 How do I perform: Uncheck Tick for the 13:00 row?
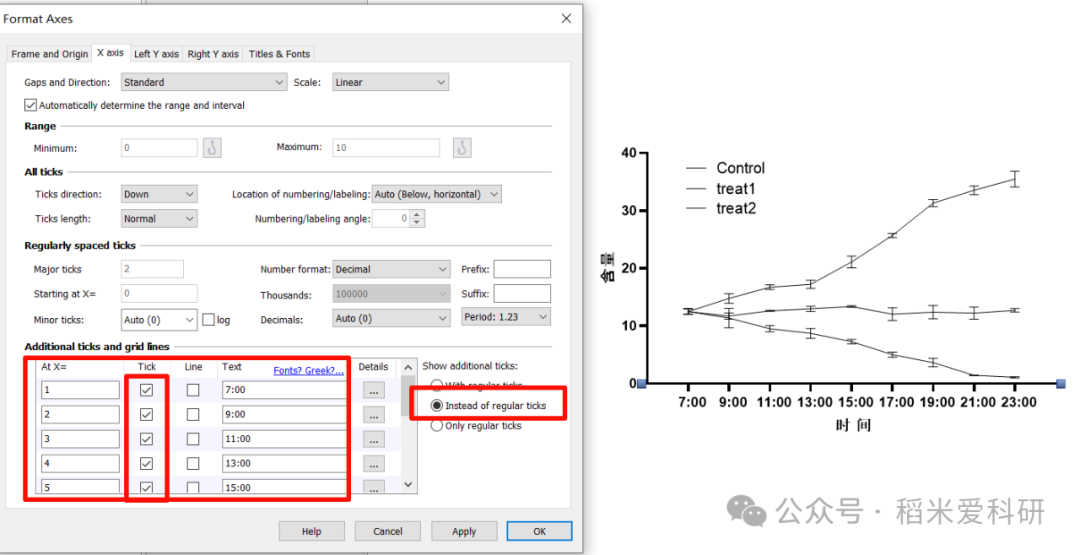coord(146,463)
